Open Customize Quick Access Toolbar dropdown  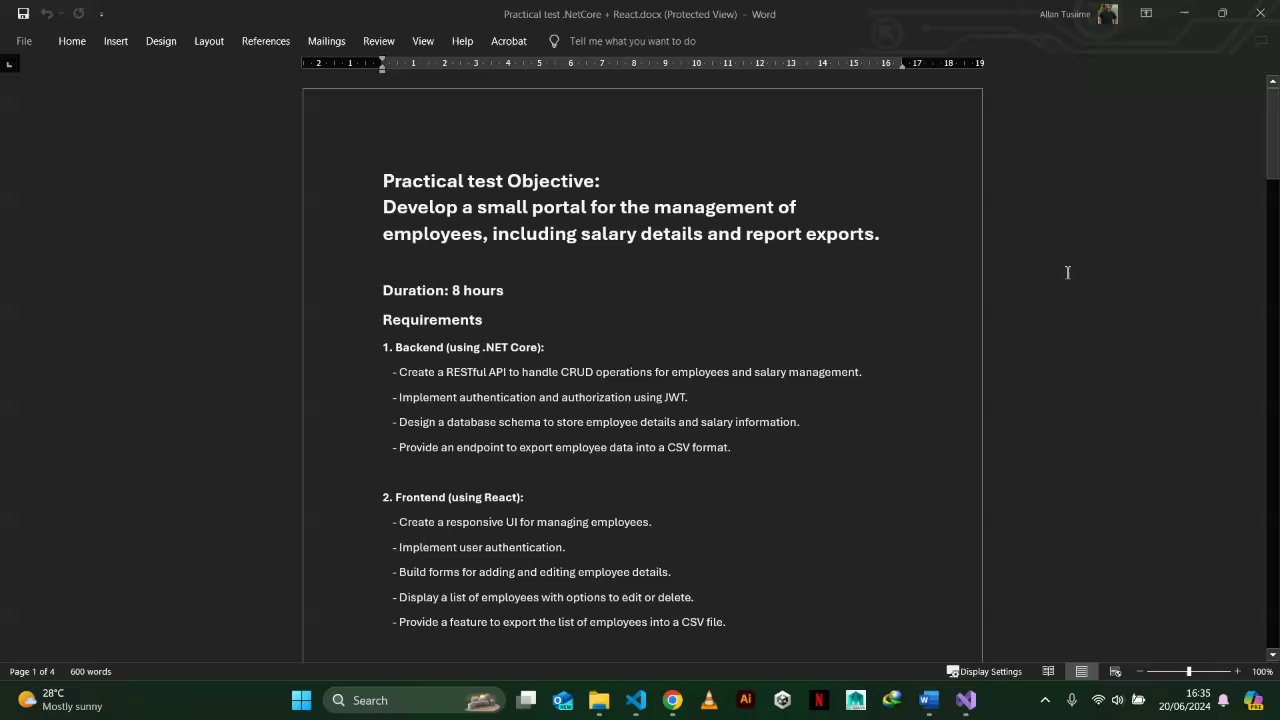pos(101,14)
